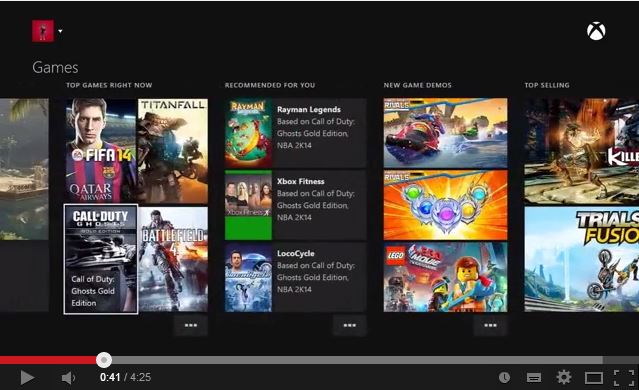Open the Xbox Fitness recommendation
This screenshot has height=390, width=639.
tap(295, 205)
